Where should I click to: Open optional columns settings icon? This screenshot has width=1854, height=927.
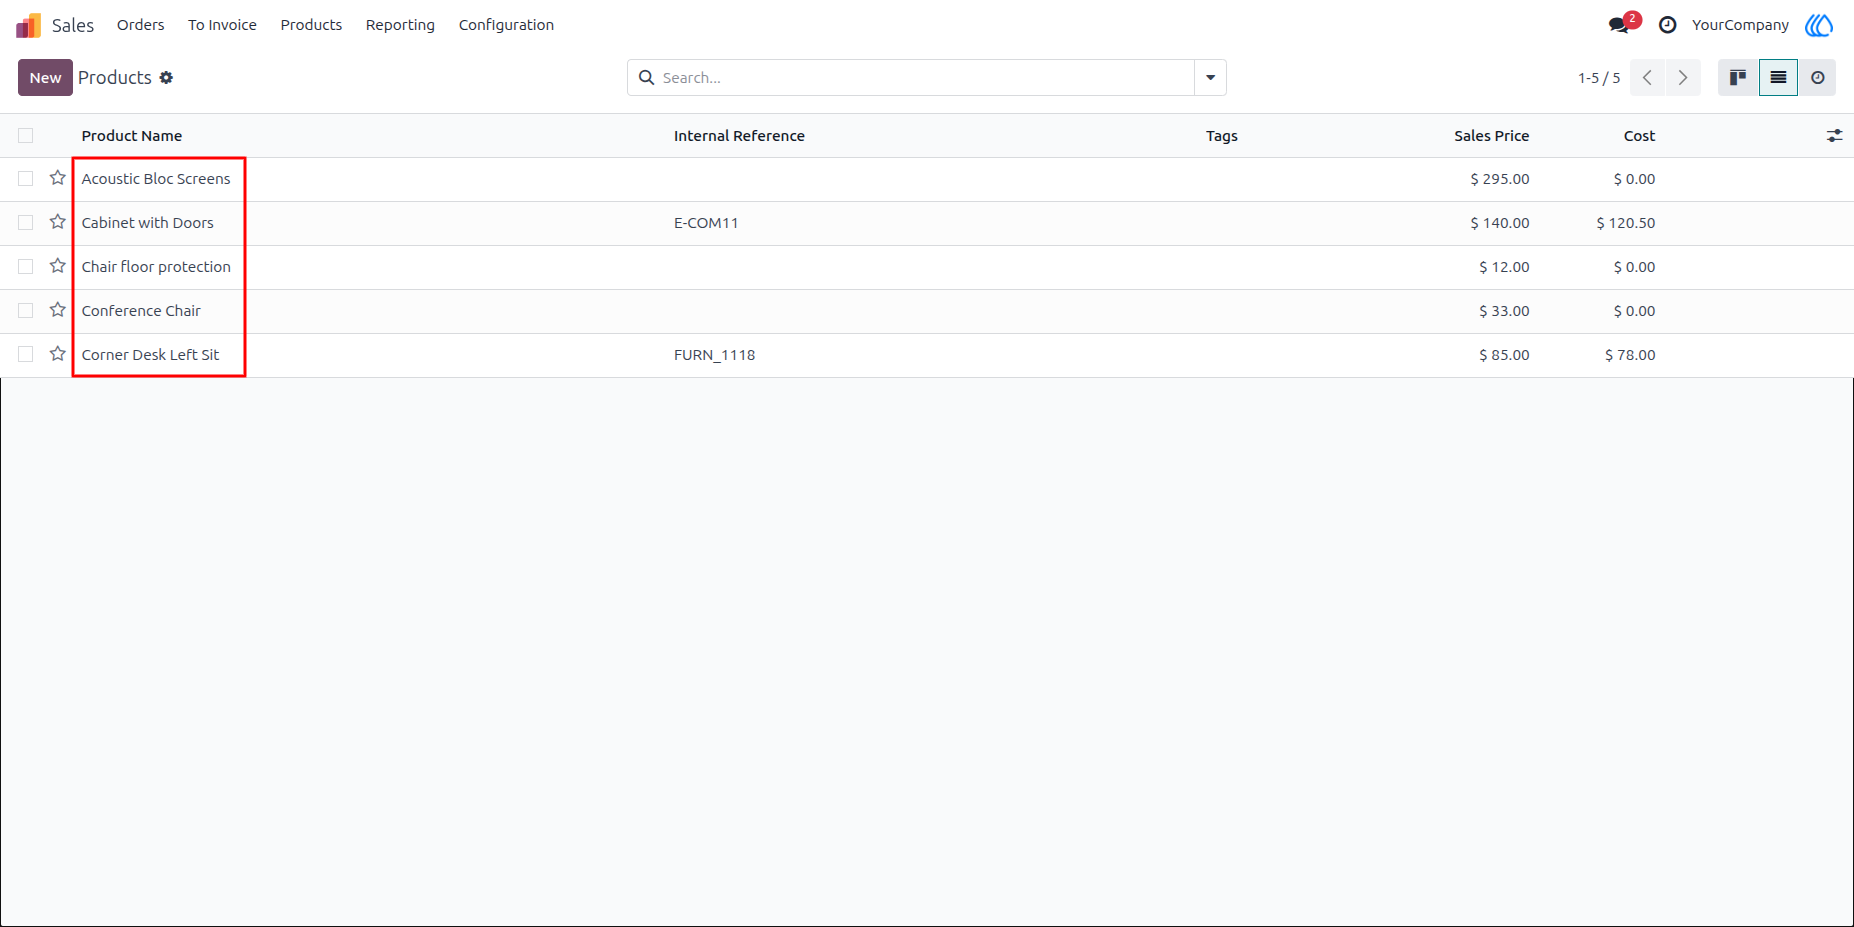click(x=1834, y=135)
